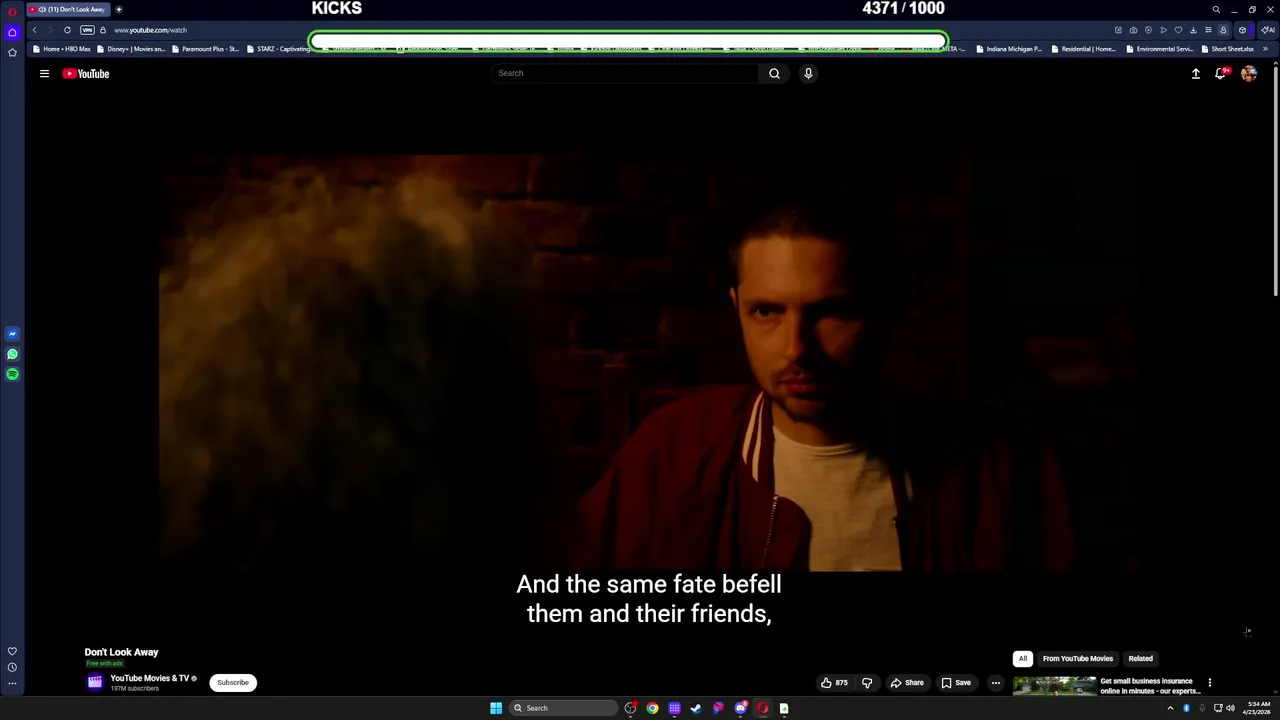
Task: Select the Related chip
Action: coord(1140,659)
